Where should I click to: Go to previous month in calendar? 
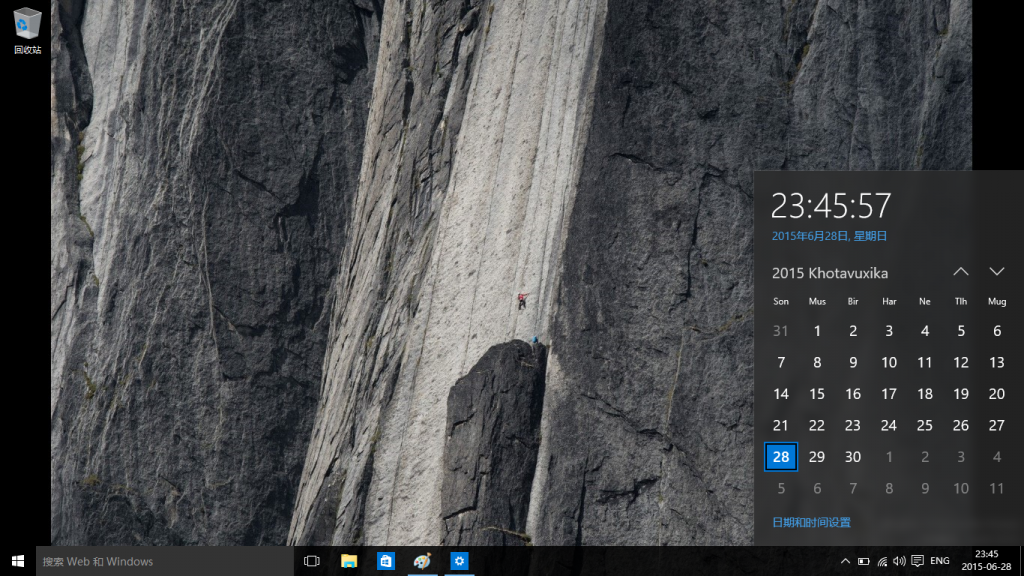click(961, 272)
